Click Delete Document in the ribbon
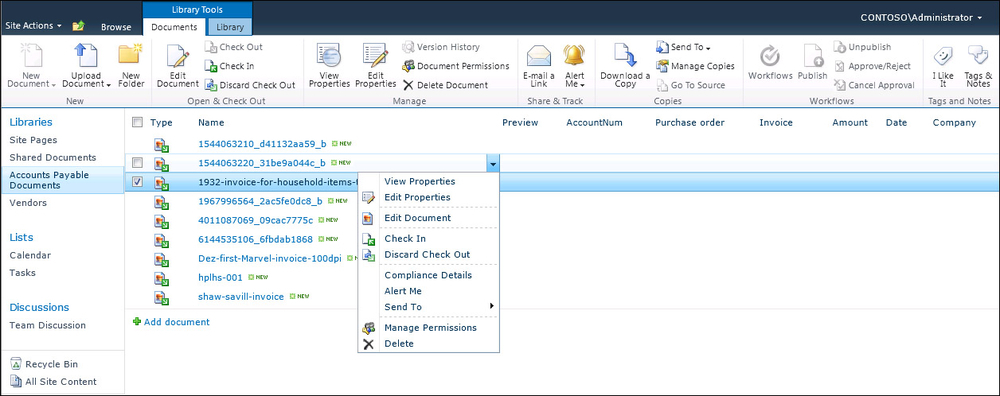Viewport: 1000px width, 396px height. [445, 85]
